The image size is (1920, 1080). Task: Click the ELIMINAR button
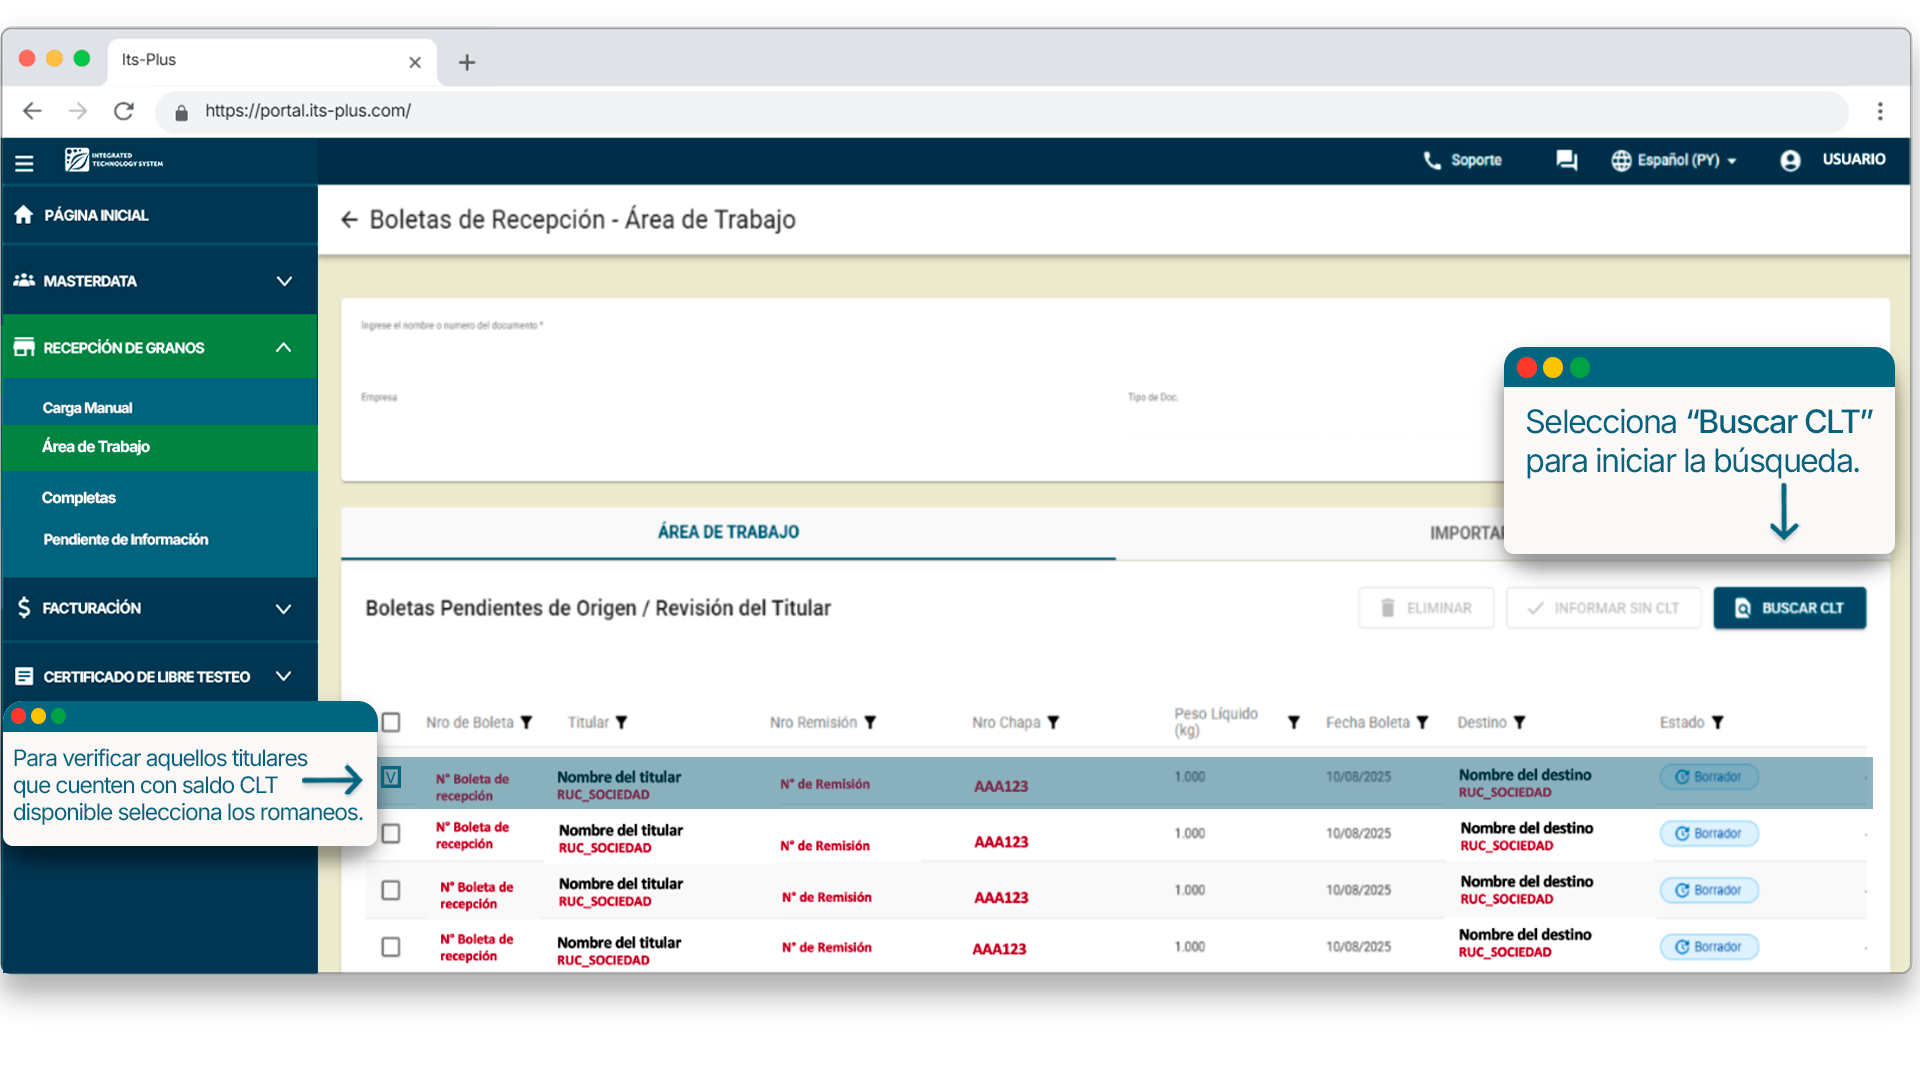[1426, 609]
